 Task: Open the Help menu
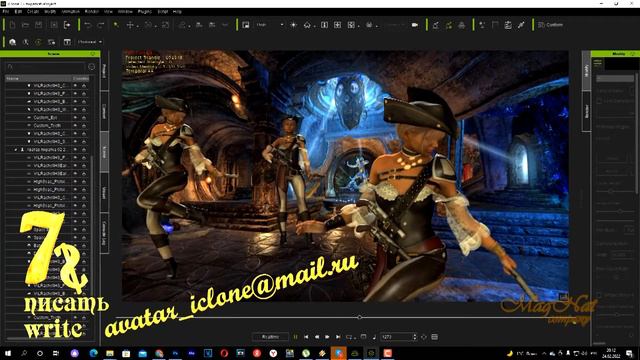click(x=177, y=12)
